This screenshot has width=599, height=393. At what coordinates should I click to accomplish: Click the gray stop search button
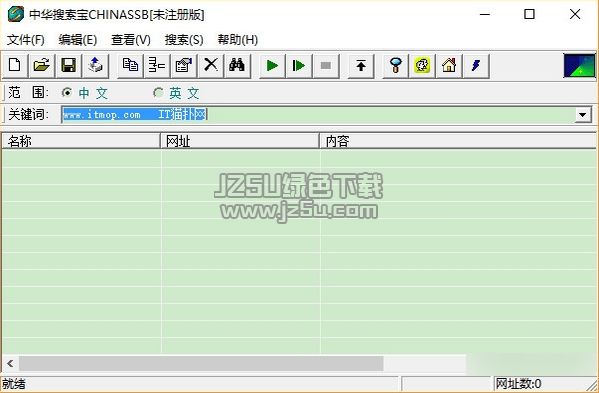click(x=326, y=66)
